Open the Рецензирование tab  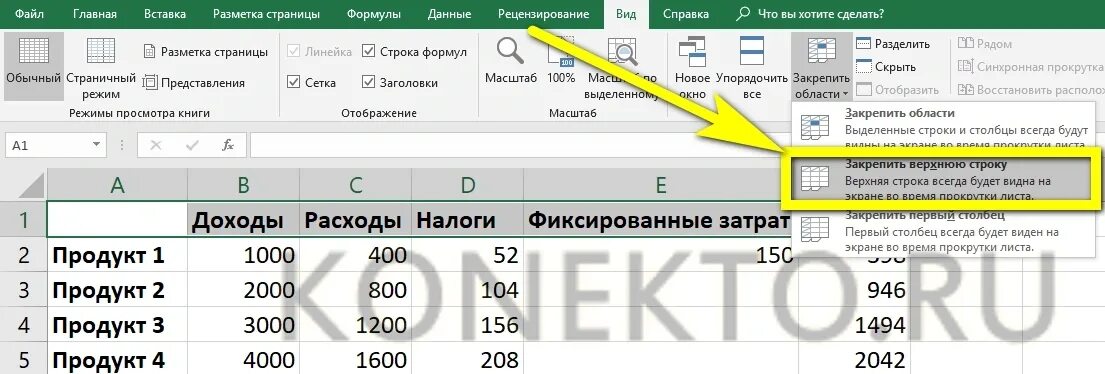543,13
